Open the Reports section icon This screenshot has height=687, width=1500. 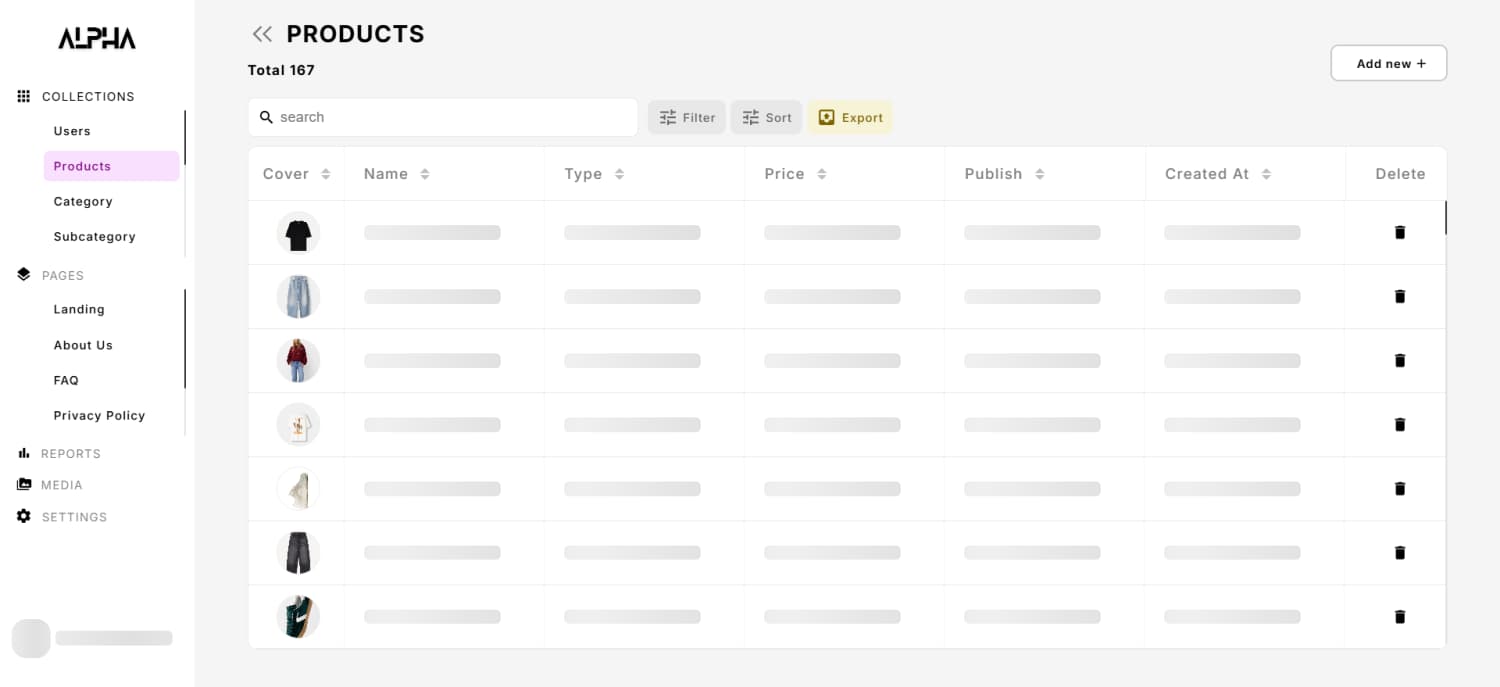point(24,454)
